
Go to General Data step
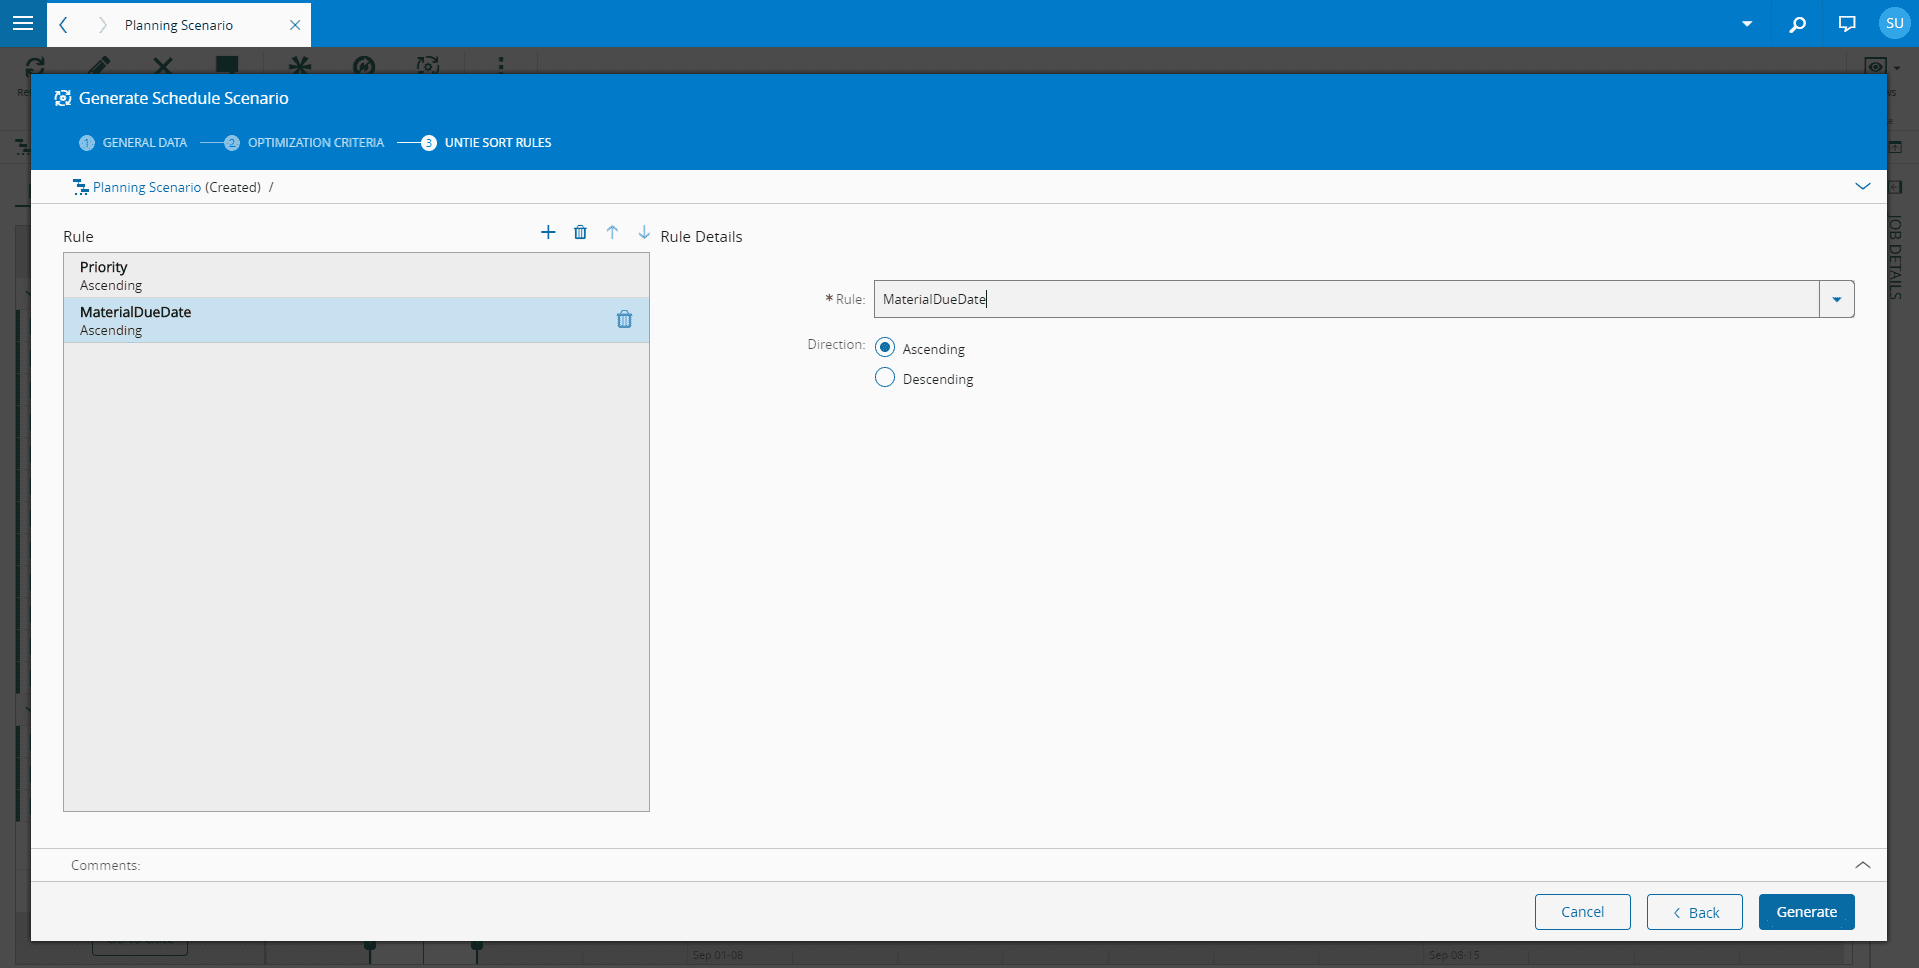[144, 143]
